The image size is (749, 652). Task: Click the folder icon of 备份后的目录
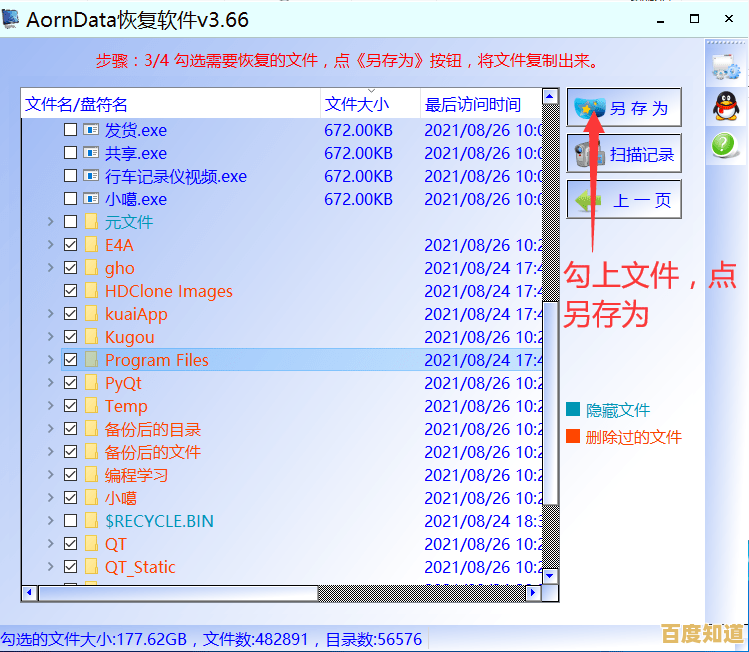click(91, 428)
